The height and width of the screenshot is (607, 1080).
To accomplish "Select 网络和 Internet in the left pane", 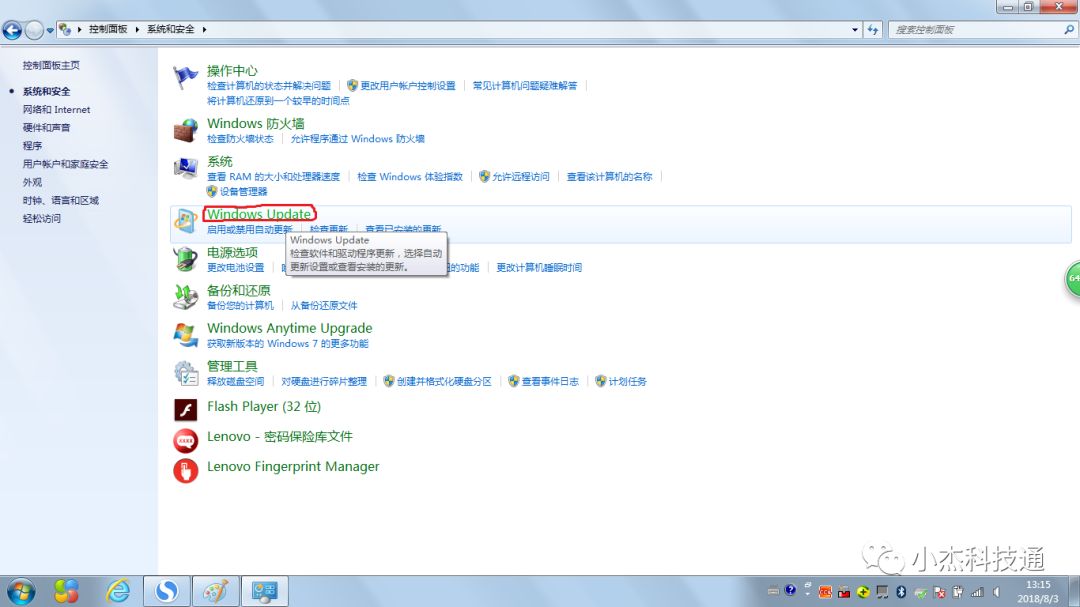I will click(x=56, y=110).
